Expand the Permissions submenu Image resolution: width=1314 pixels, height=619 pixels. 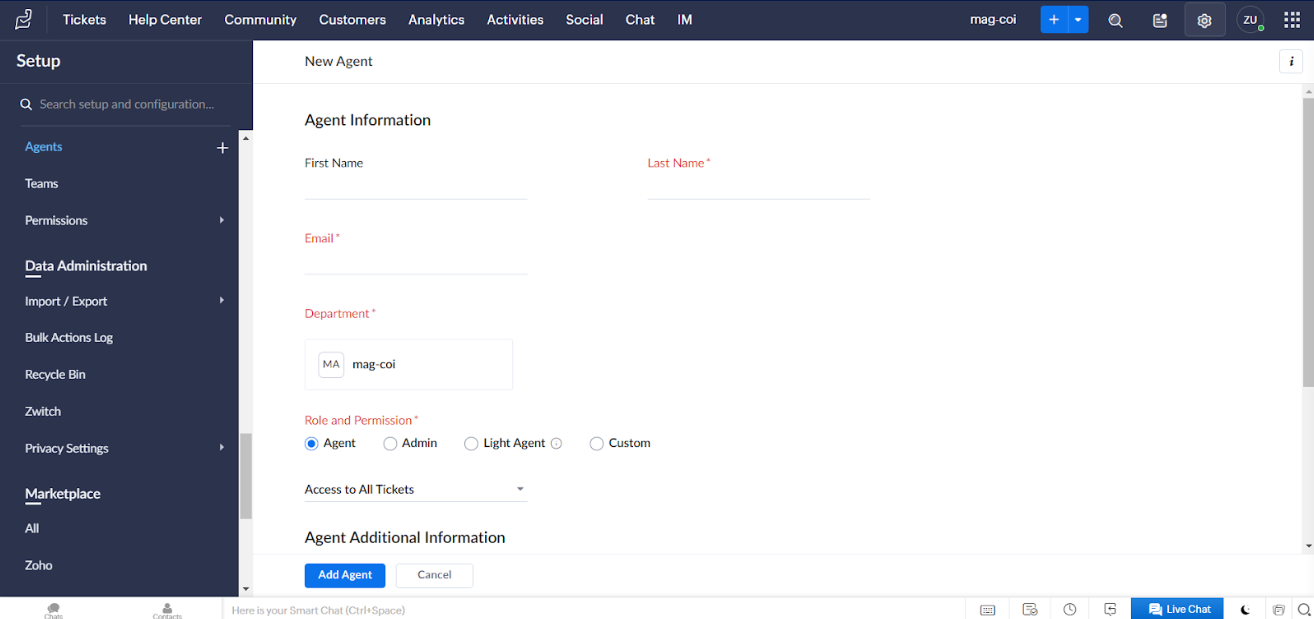point(221,220)
